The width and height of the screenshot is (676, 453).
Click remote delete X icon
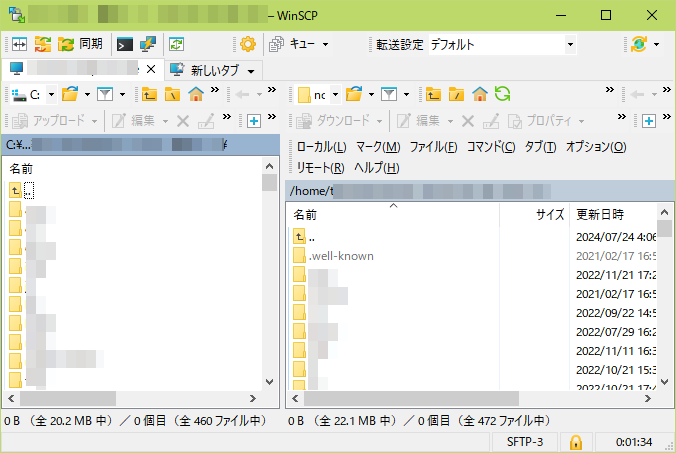tap(468, 121)
